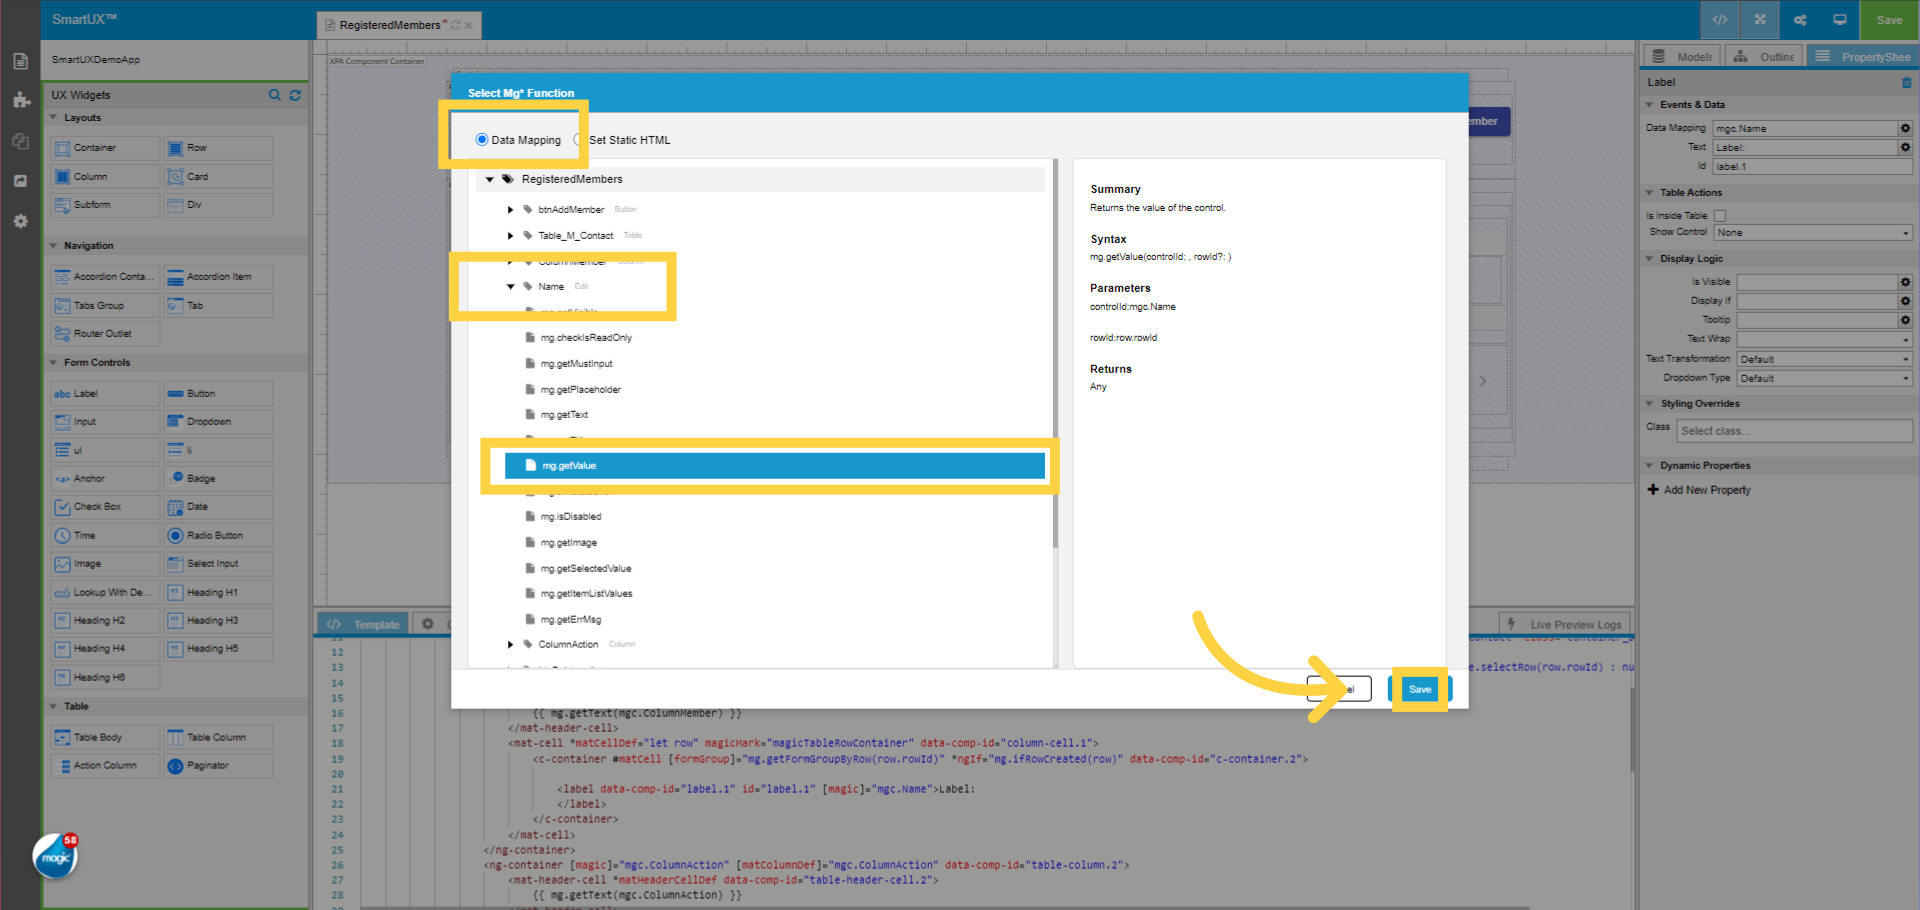Open the Is Visible gear button

tap(1906, 282)
